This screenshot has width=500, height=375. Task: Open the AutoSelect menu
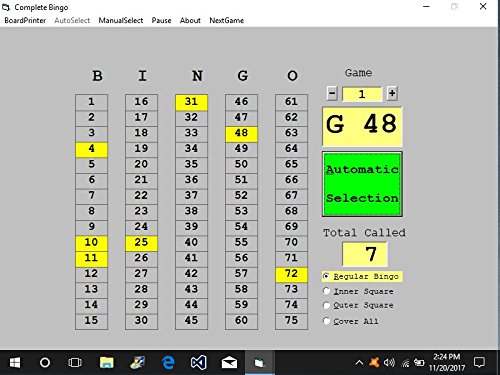click(x=72, y=21)
